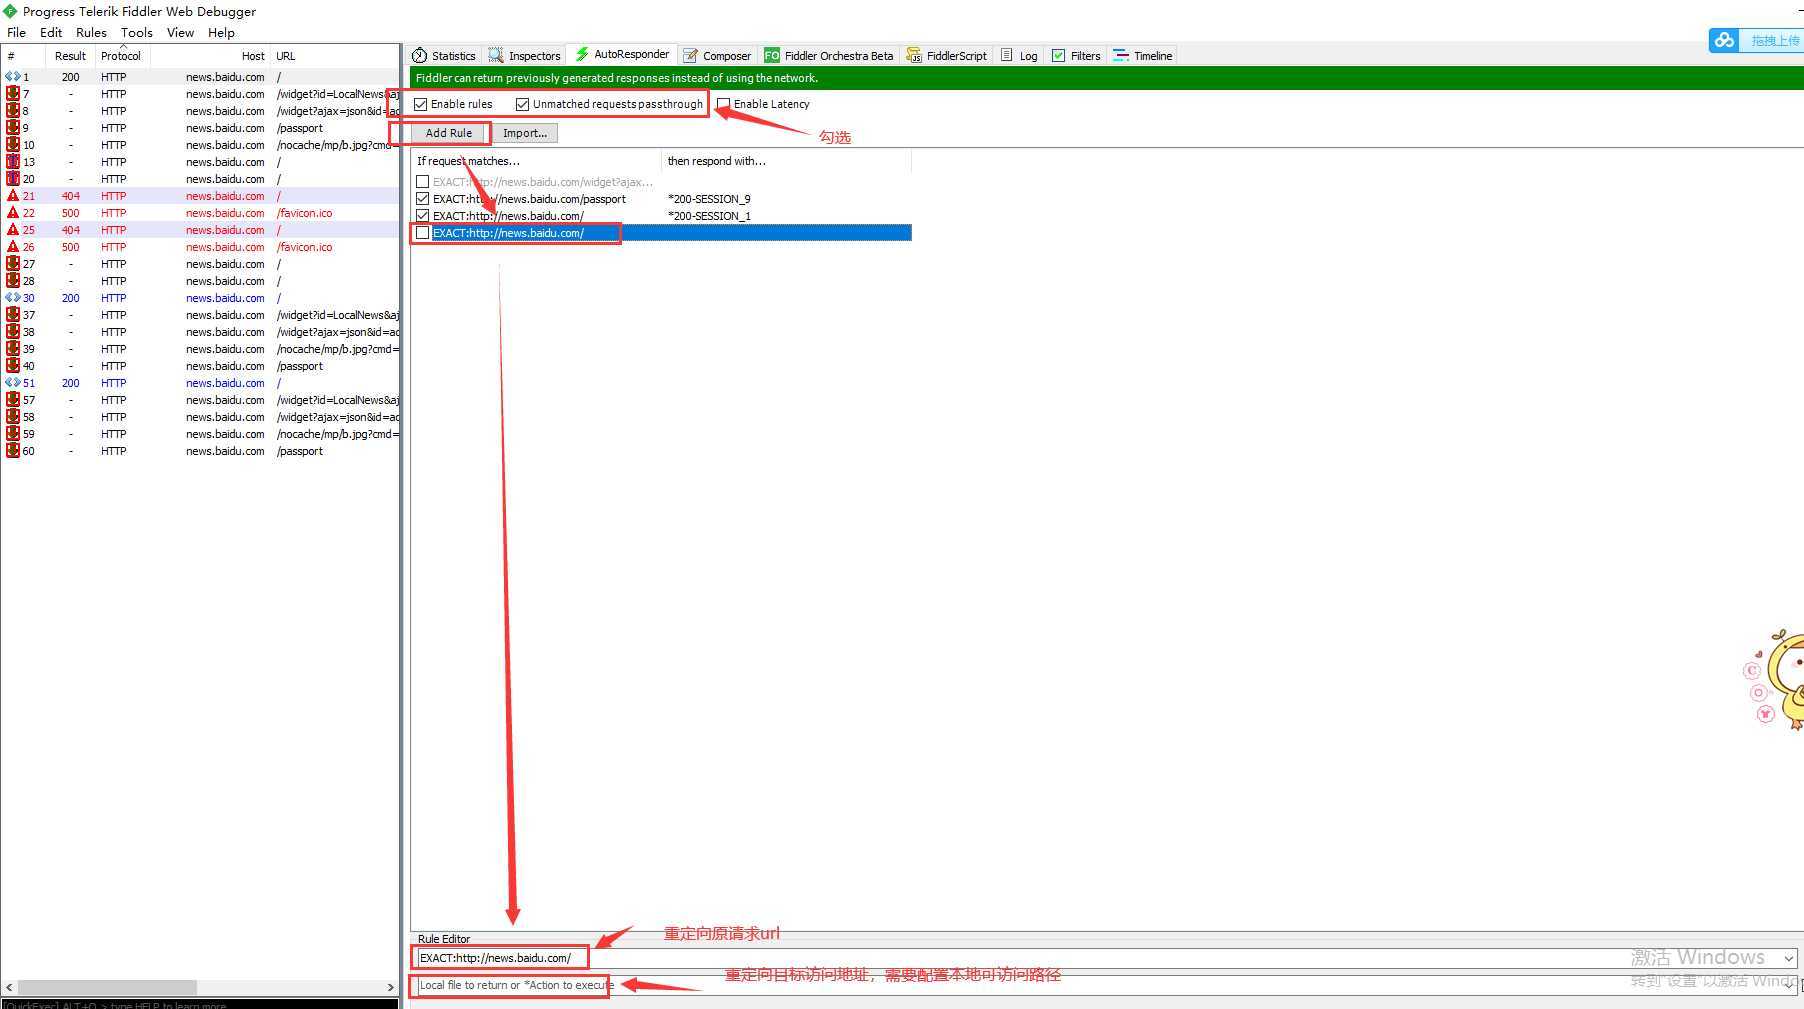This screenshot has width=1804, height=1009.
Task: Toggle Unmatched requests passthrough checkbox
Action: click(x=522, y=104)
